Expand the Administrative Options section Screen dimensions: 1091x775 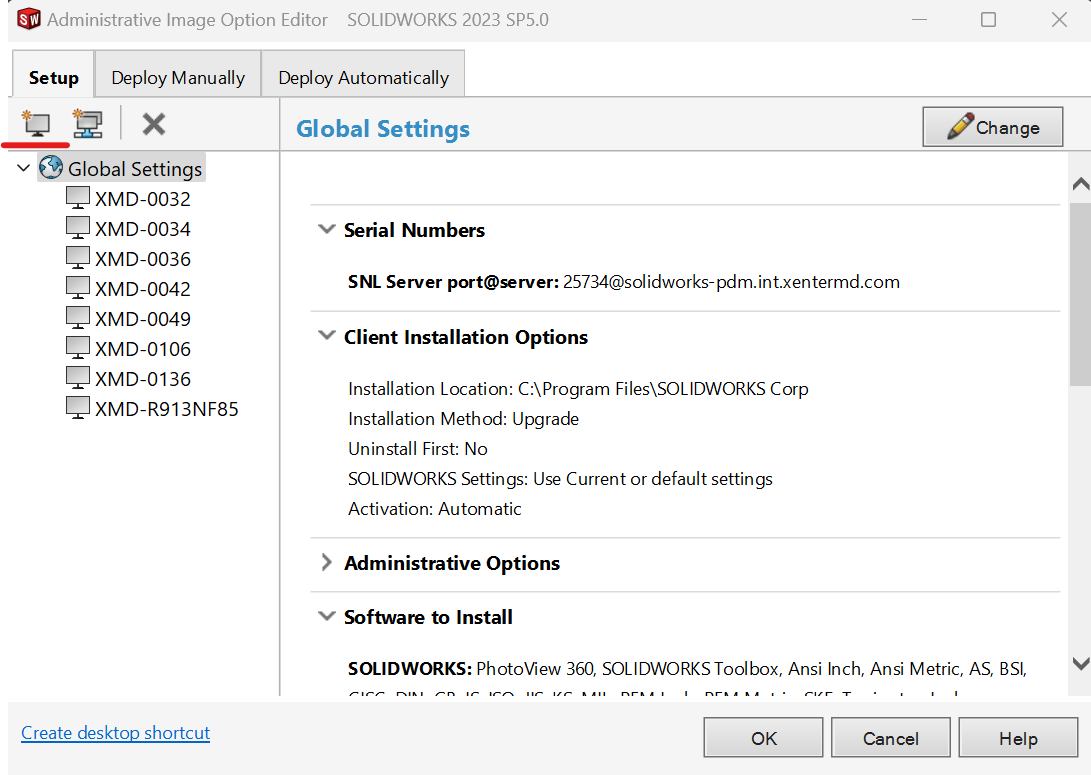pyautogui.click(x=326, y=563)
